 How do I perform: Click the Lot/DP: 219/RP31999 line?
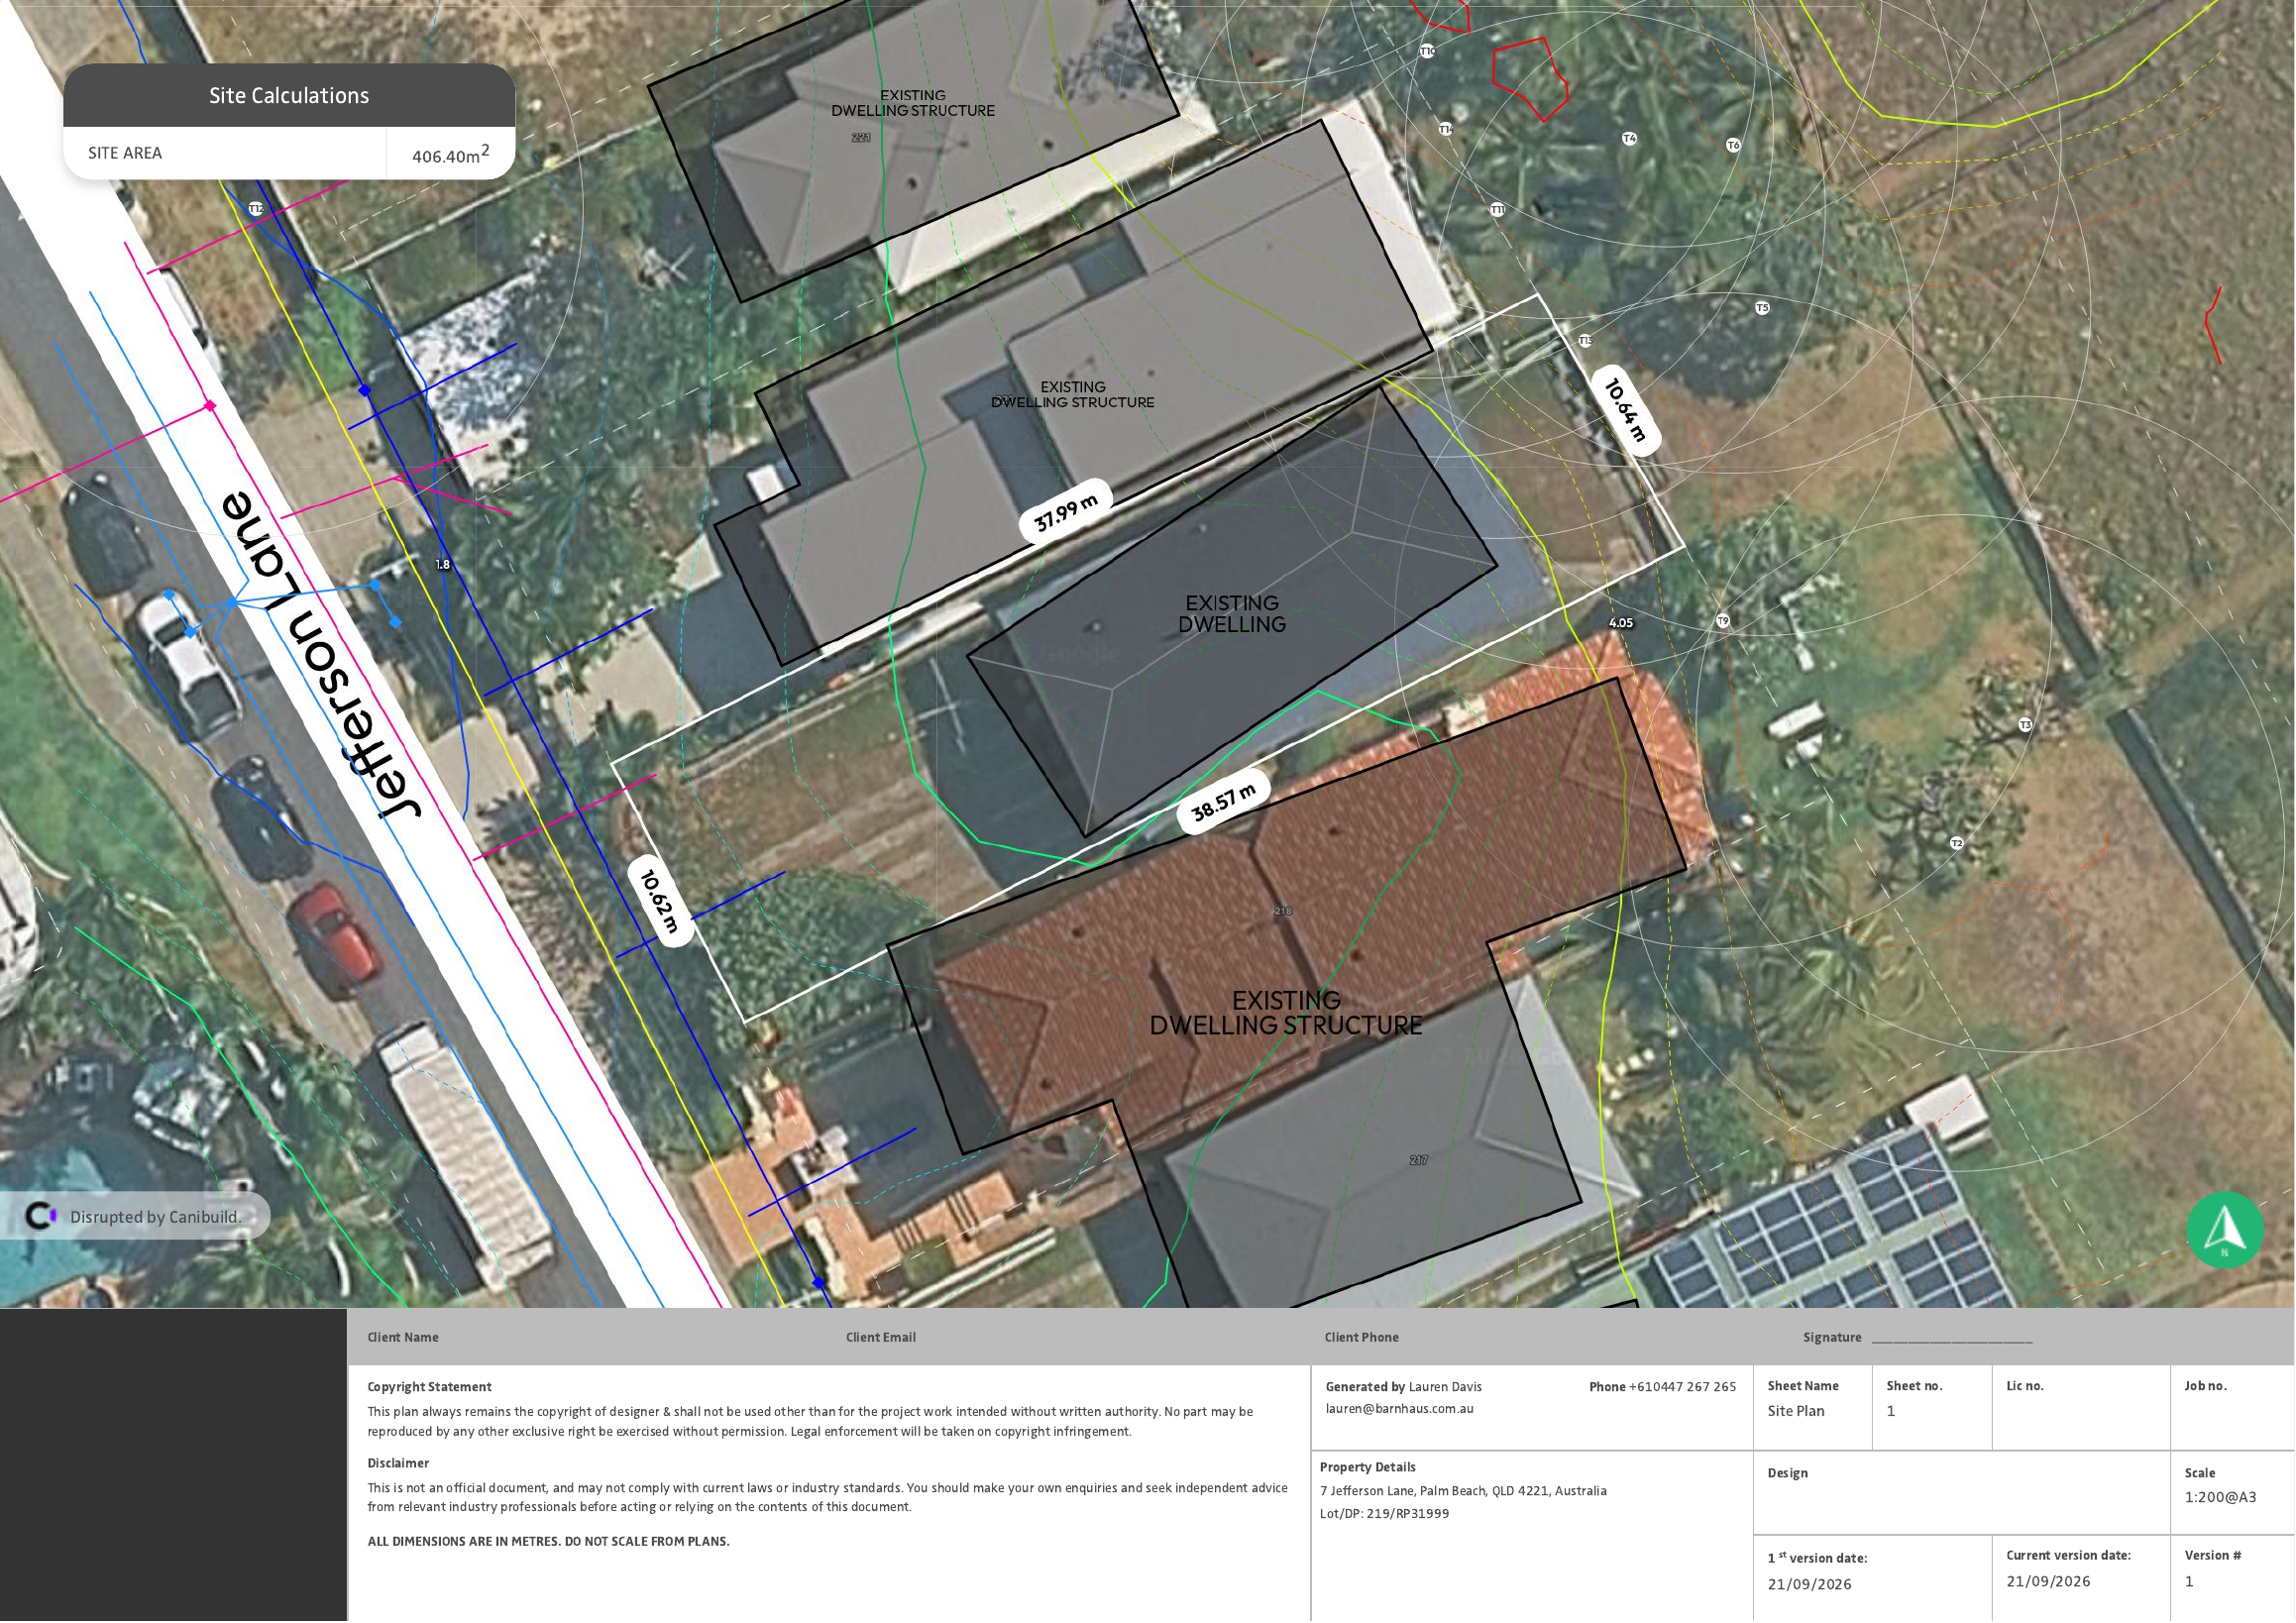point(1385,1514)
